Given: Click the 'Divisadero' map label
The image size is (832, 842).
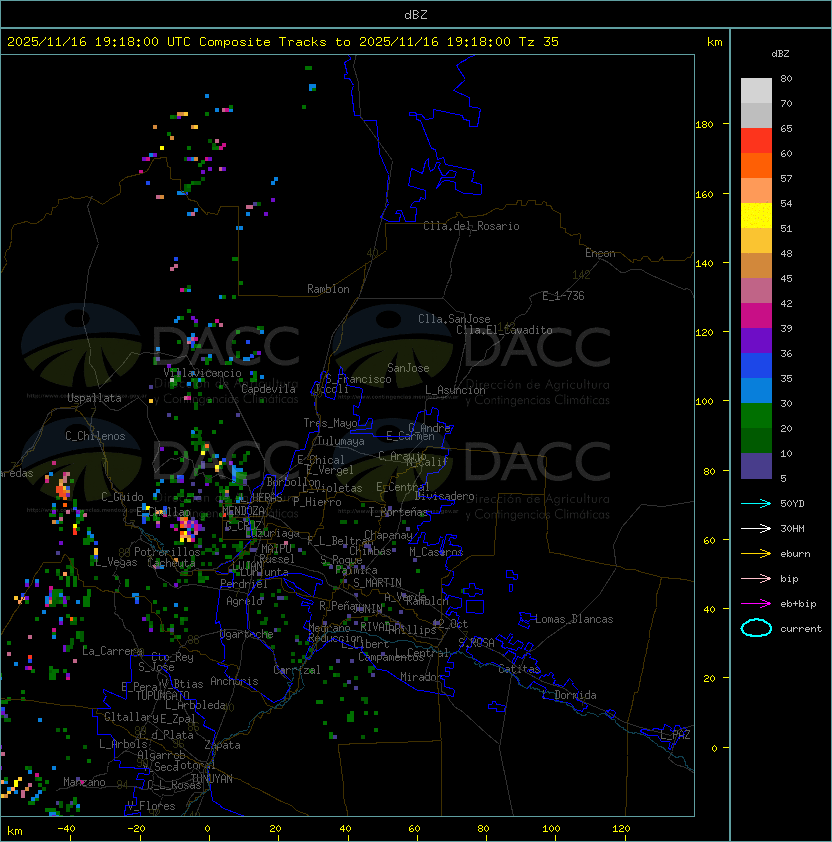Looking at the screenshot, I should click(444, 496).
